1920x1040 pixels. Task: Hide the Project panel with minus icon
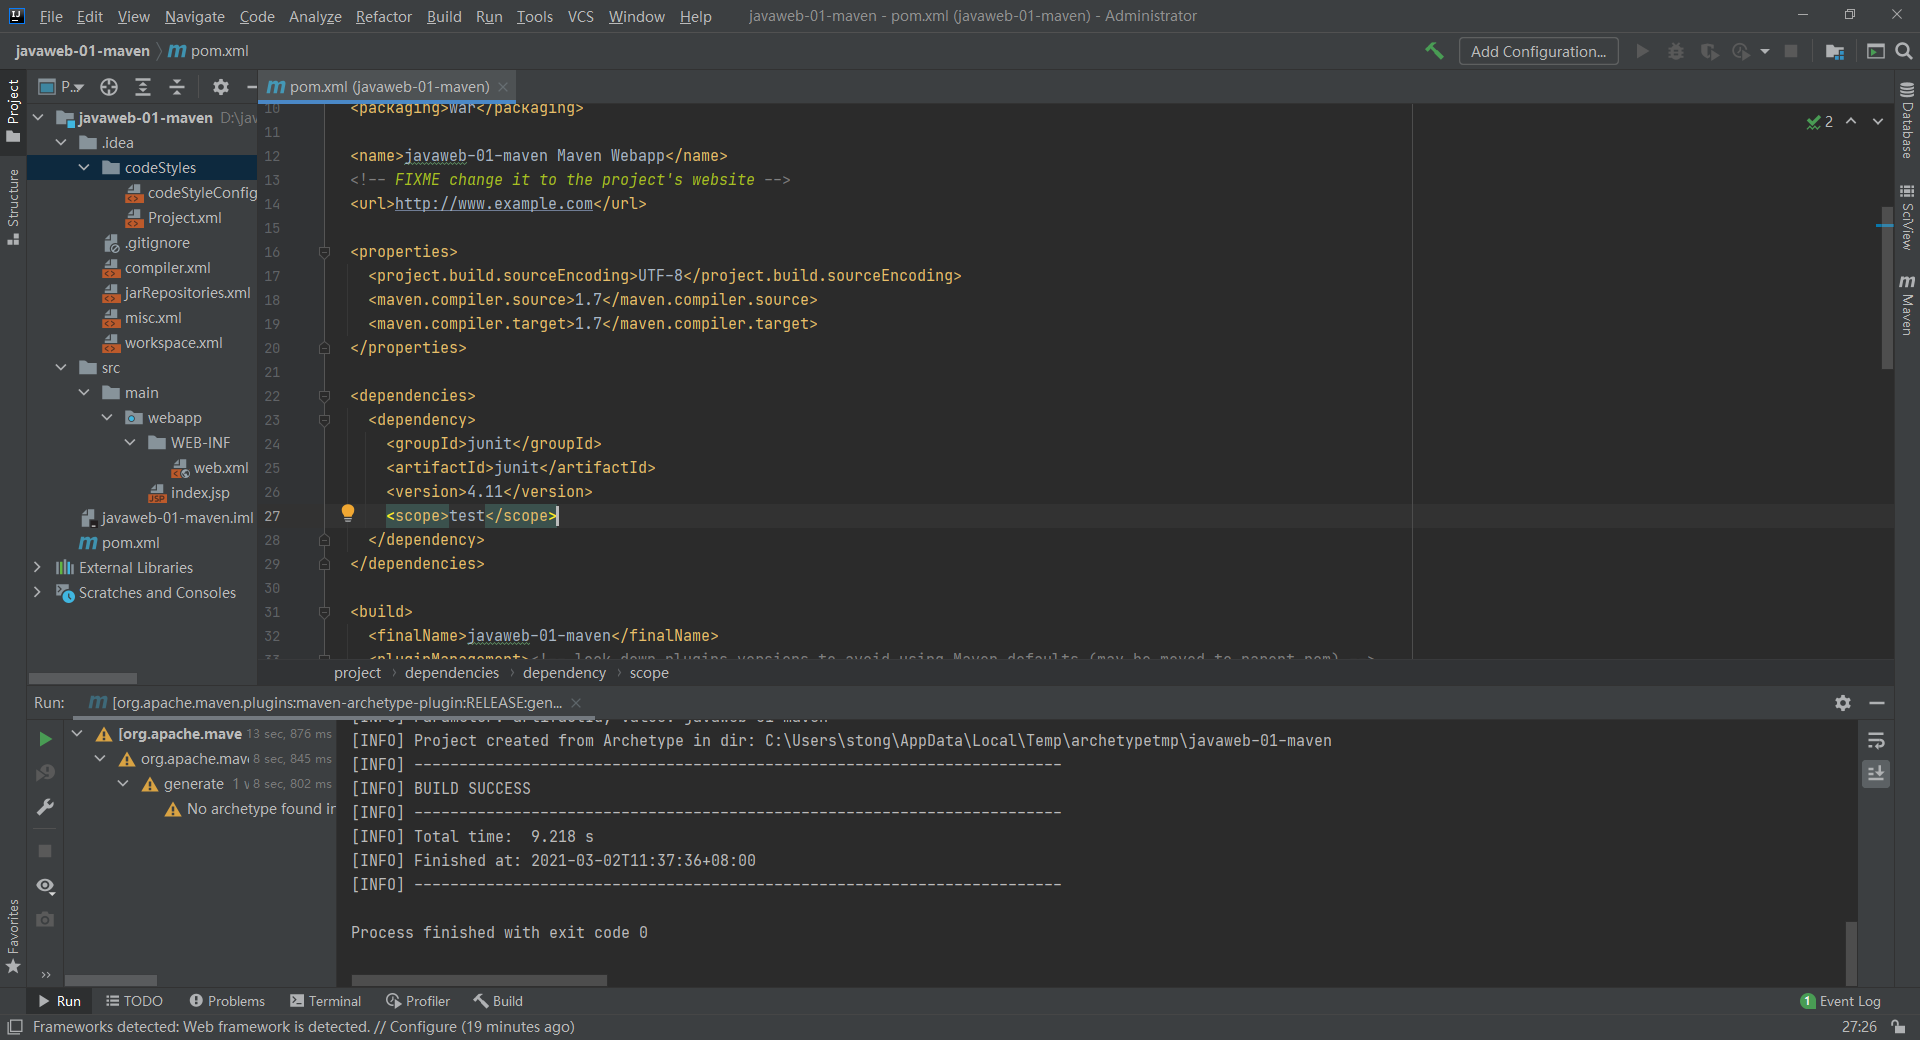coord(251,87)
